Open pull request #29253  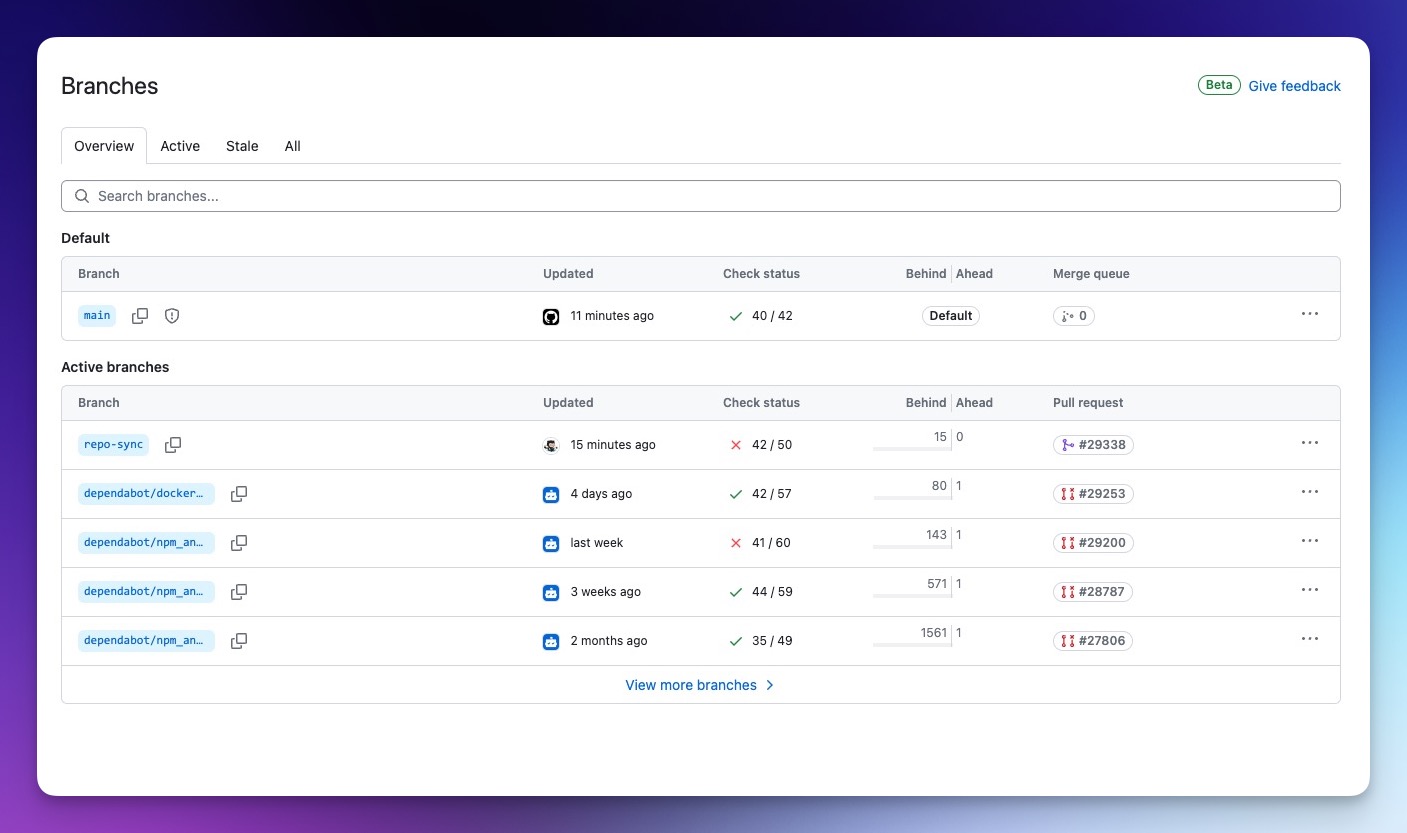[1093, 494]
